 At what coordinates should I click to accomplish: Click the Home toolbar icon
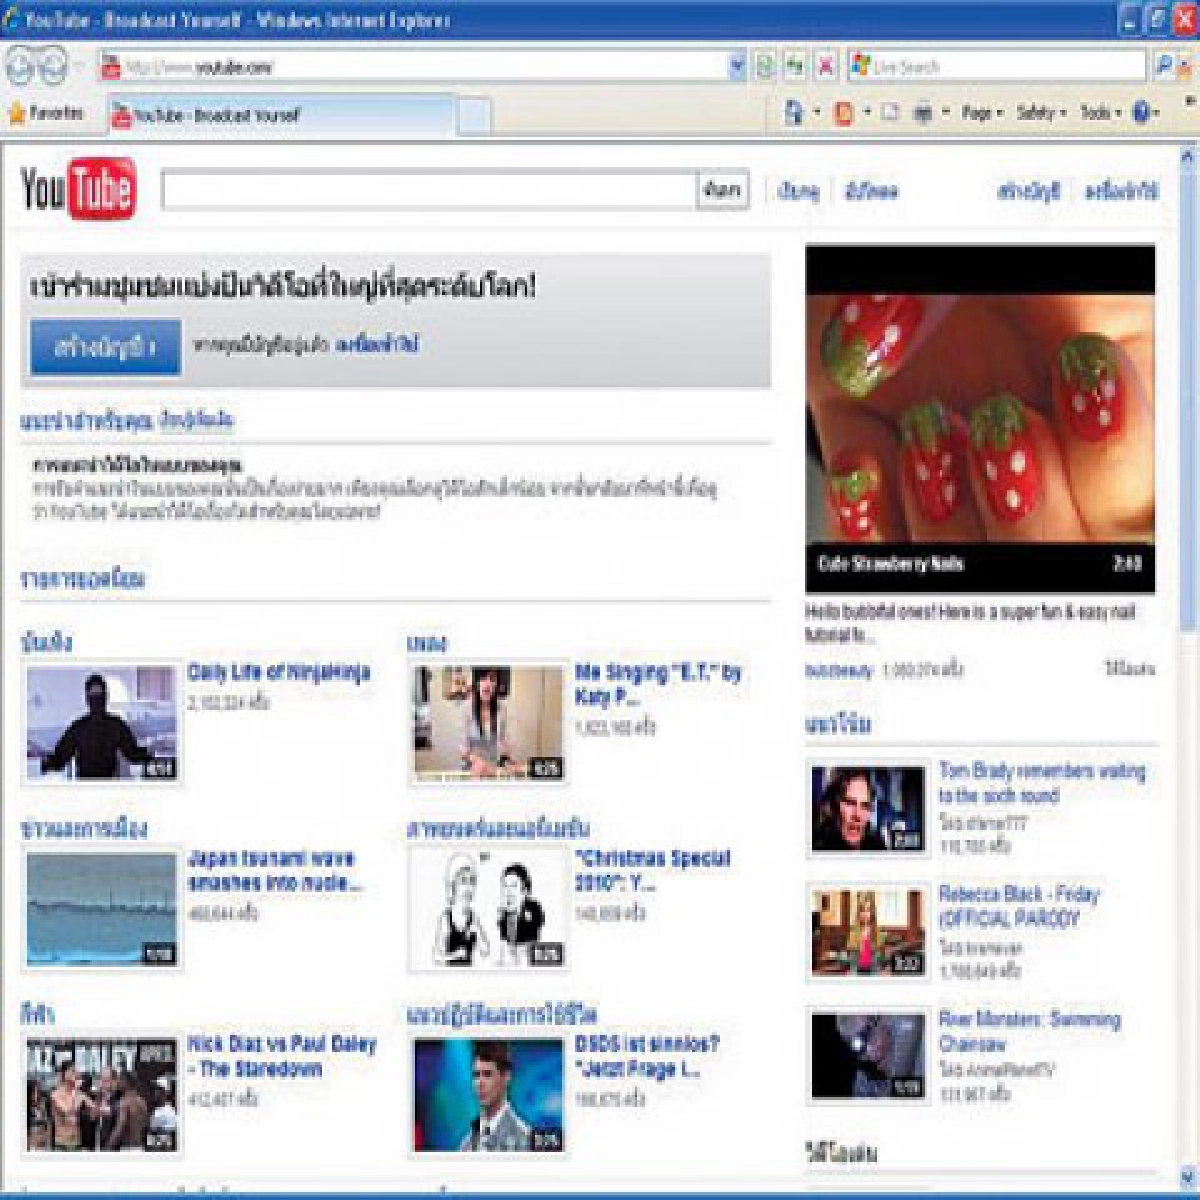(x=794, y=113)
